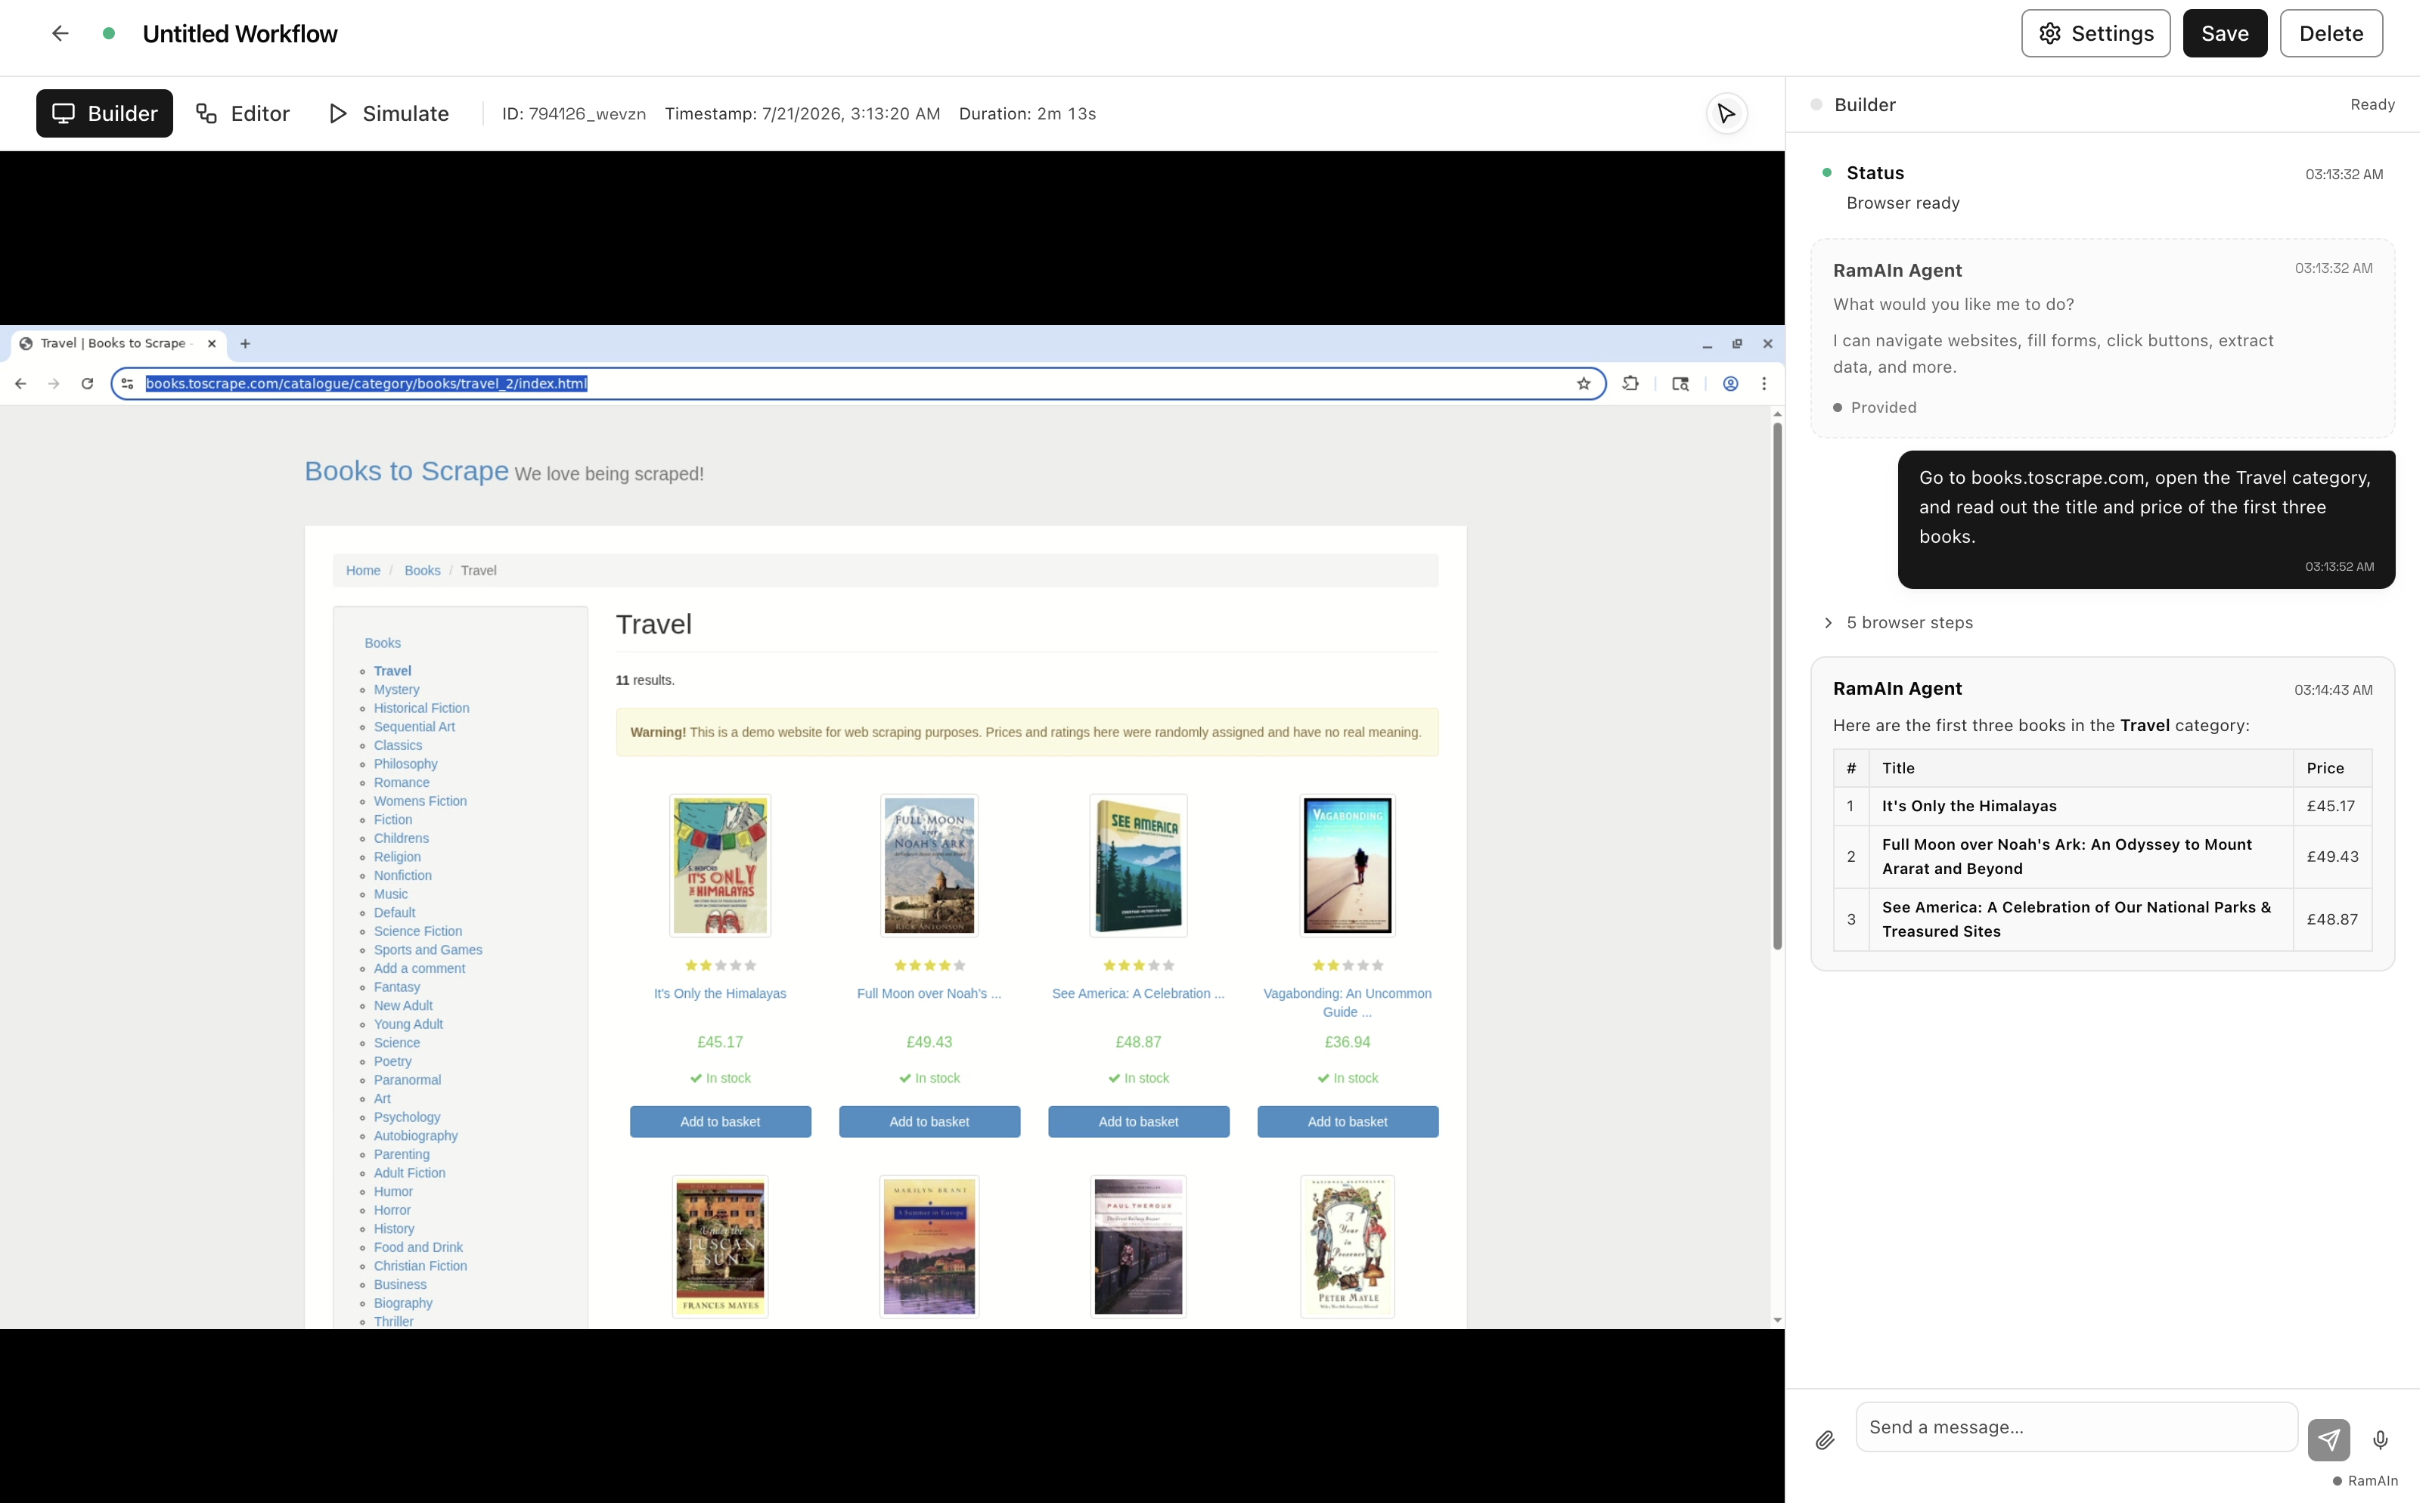Open the browser three-dot menu
The height and width of the screenshot is (1512, 2429).
tap(1770, 385)
